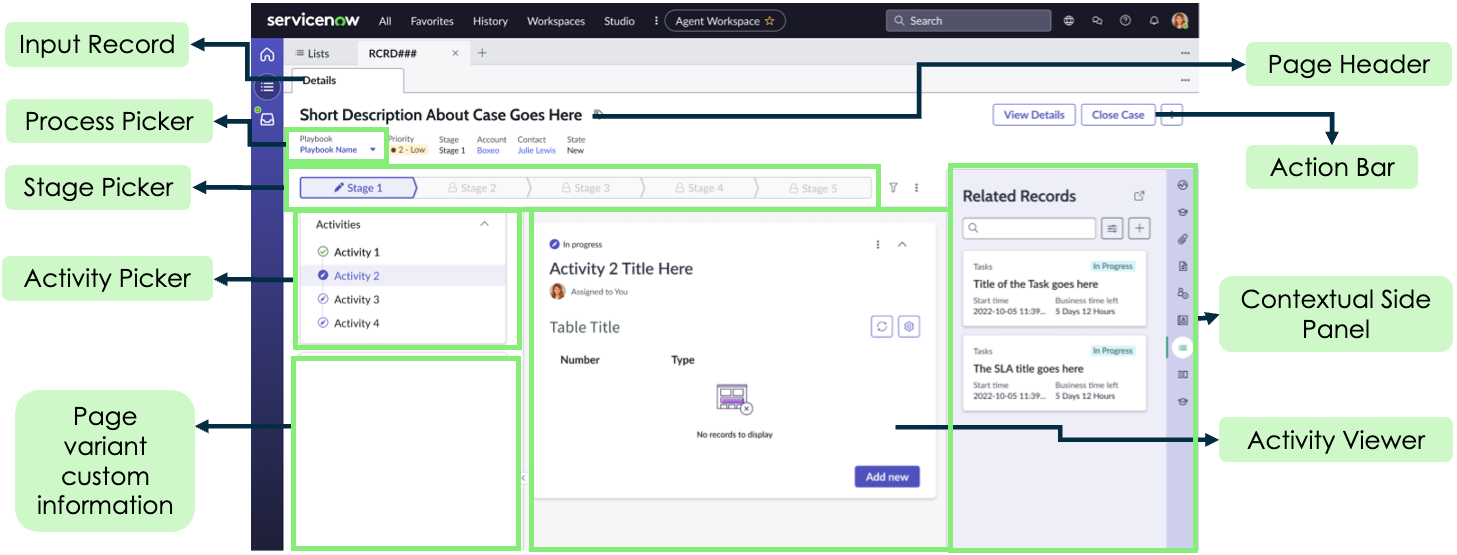Image resolution: width=1457 pixels, height=555 pixels.
Task: Open Related Records filter settings icon
Action: [x=1111, y=229]
